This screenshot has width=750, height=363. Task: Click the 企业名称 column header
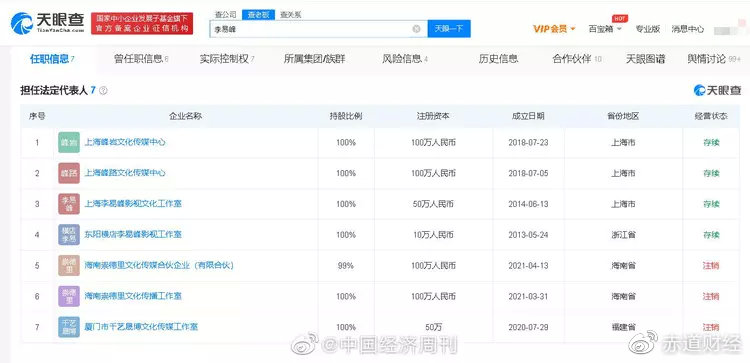(x=186, y=116)
